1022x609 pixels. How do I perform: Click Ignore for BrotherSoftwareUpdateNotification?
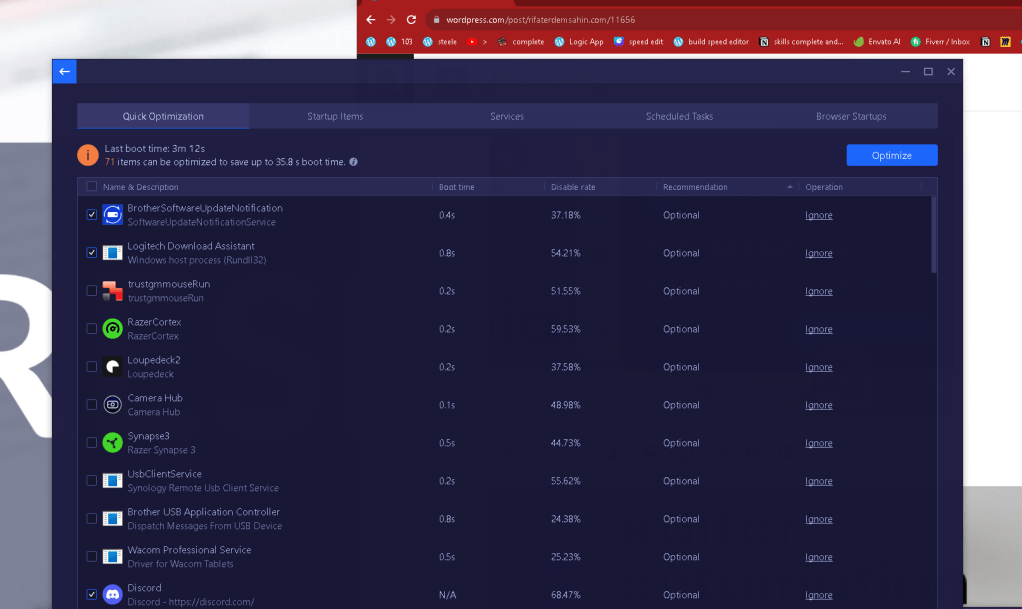coord(819,215)
